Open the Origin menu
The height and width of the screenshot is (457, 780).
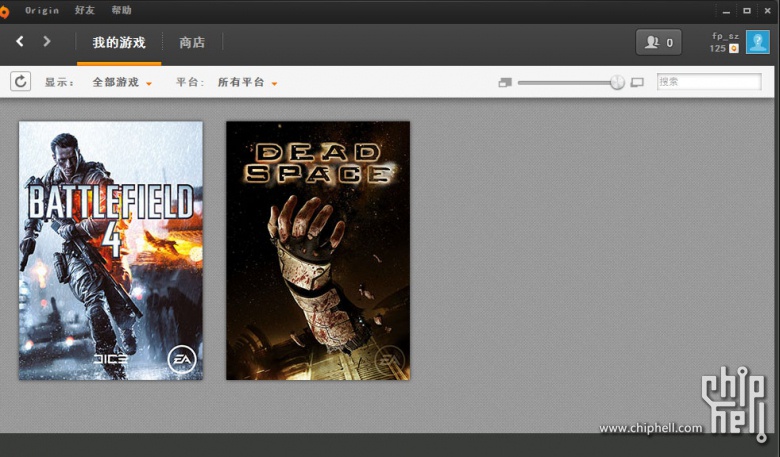click(x=42, y=10)
